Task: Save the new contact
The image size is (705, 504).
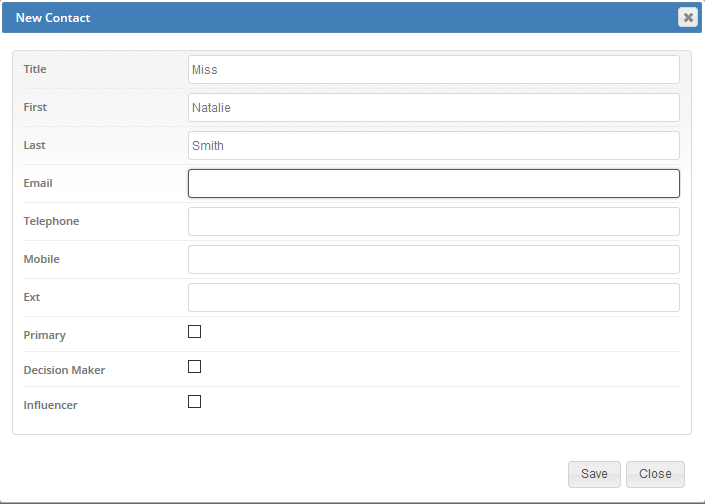Action: 594,474
